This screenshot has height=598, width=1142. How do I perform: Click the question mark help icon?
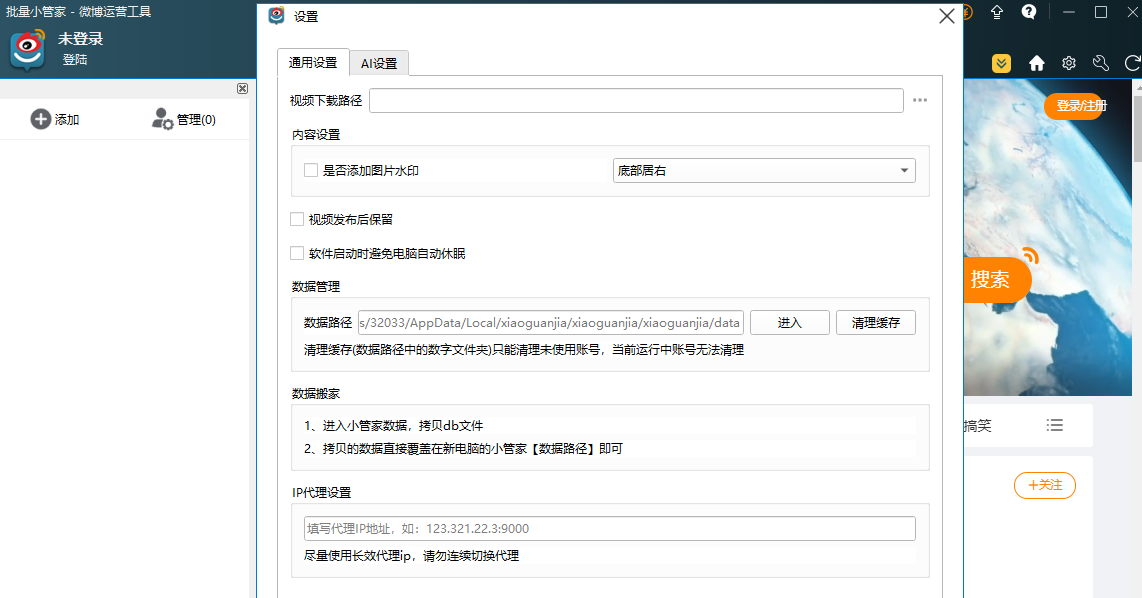pos(1029,12)
